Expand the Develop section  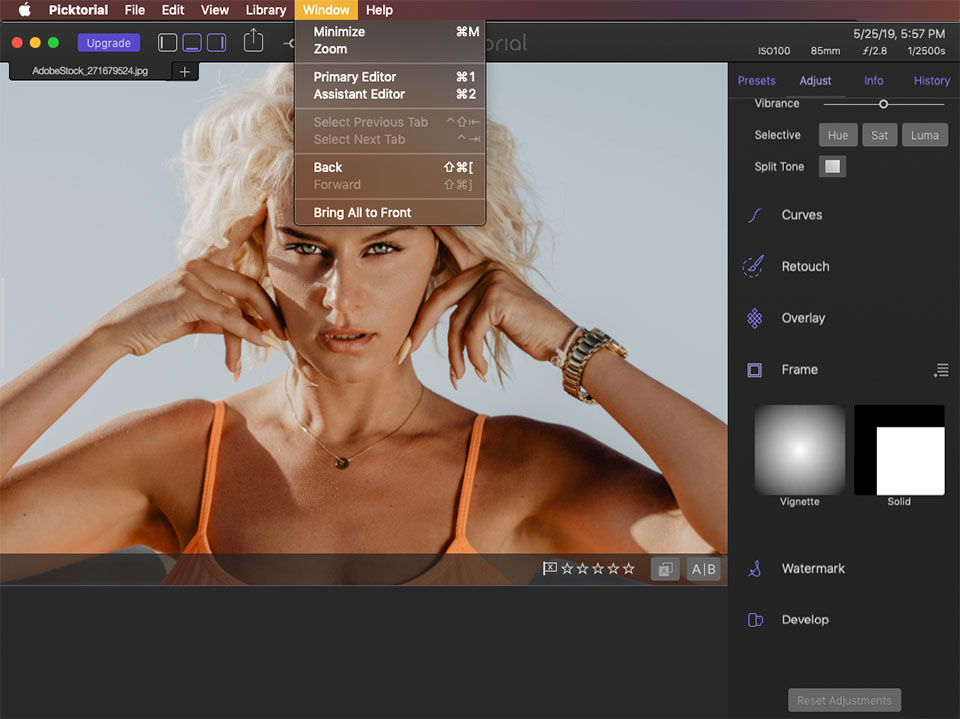coord(805,620)
